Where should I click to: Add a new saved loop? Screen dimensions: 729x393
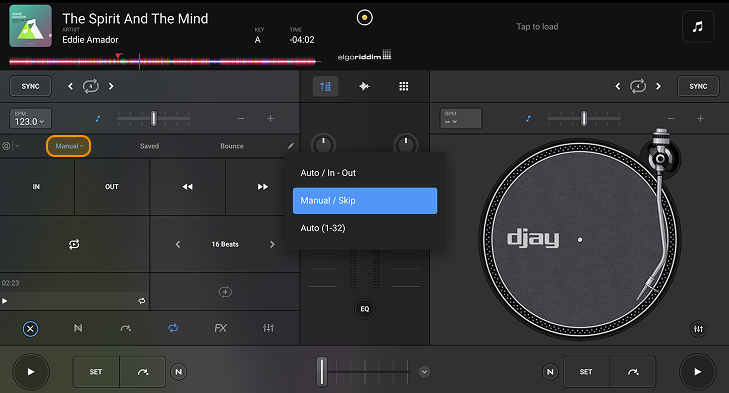point(225,292)
